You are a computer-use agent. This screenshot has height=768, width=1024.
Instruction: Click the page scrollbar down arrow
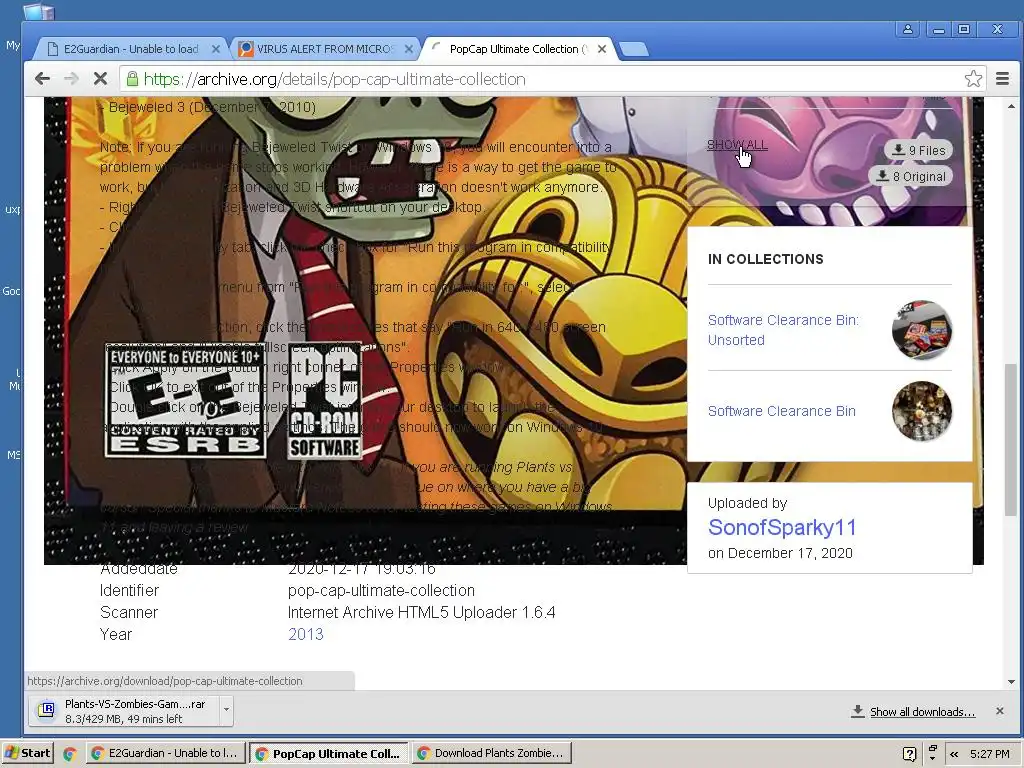tap(1011, 682)
